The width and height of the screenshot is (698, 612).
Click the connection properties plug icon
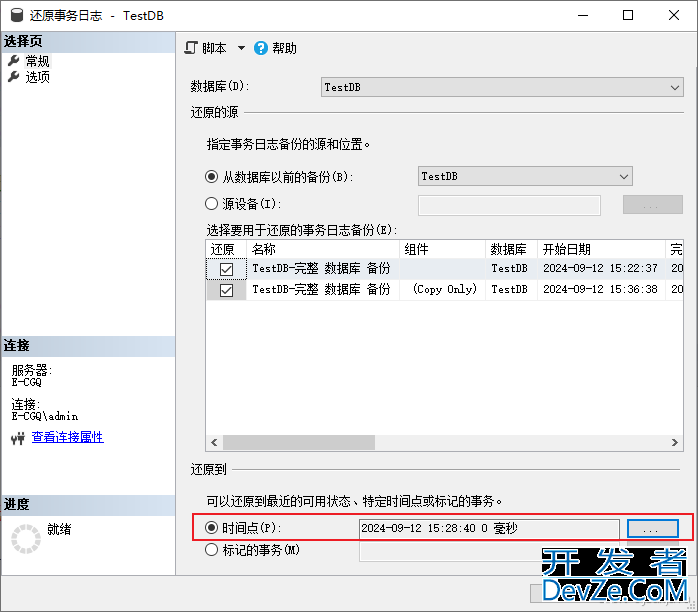tap(18, 439)
